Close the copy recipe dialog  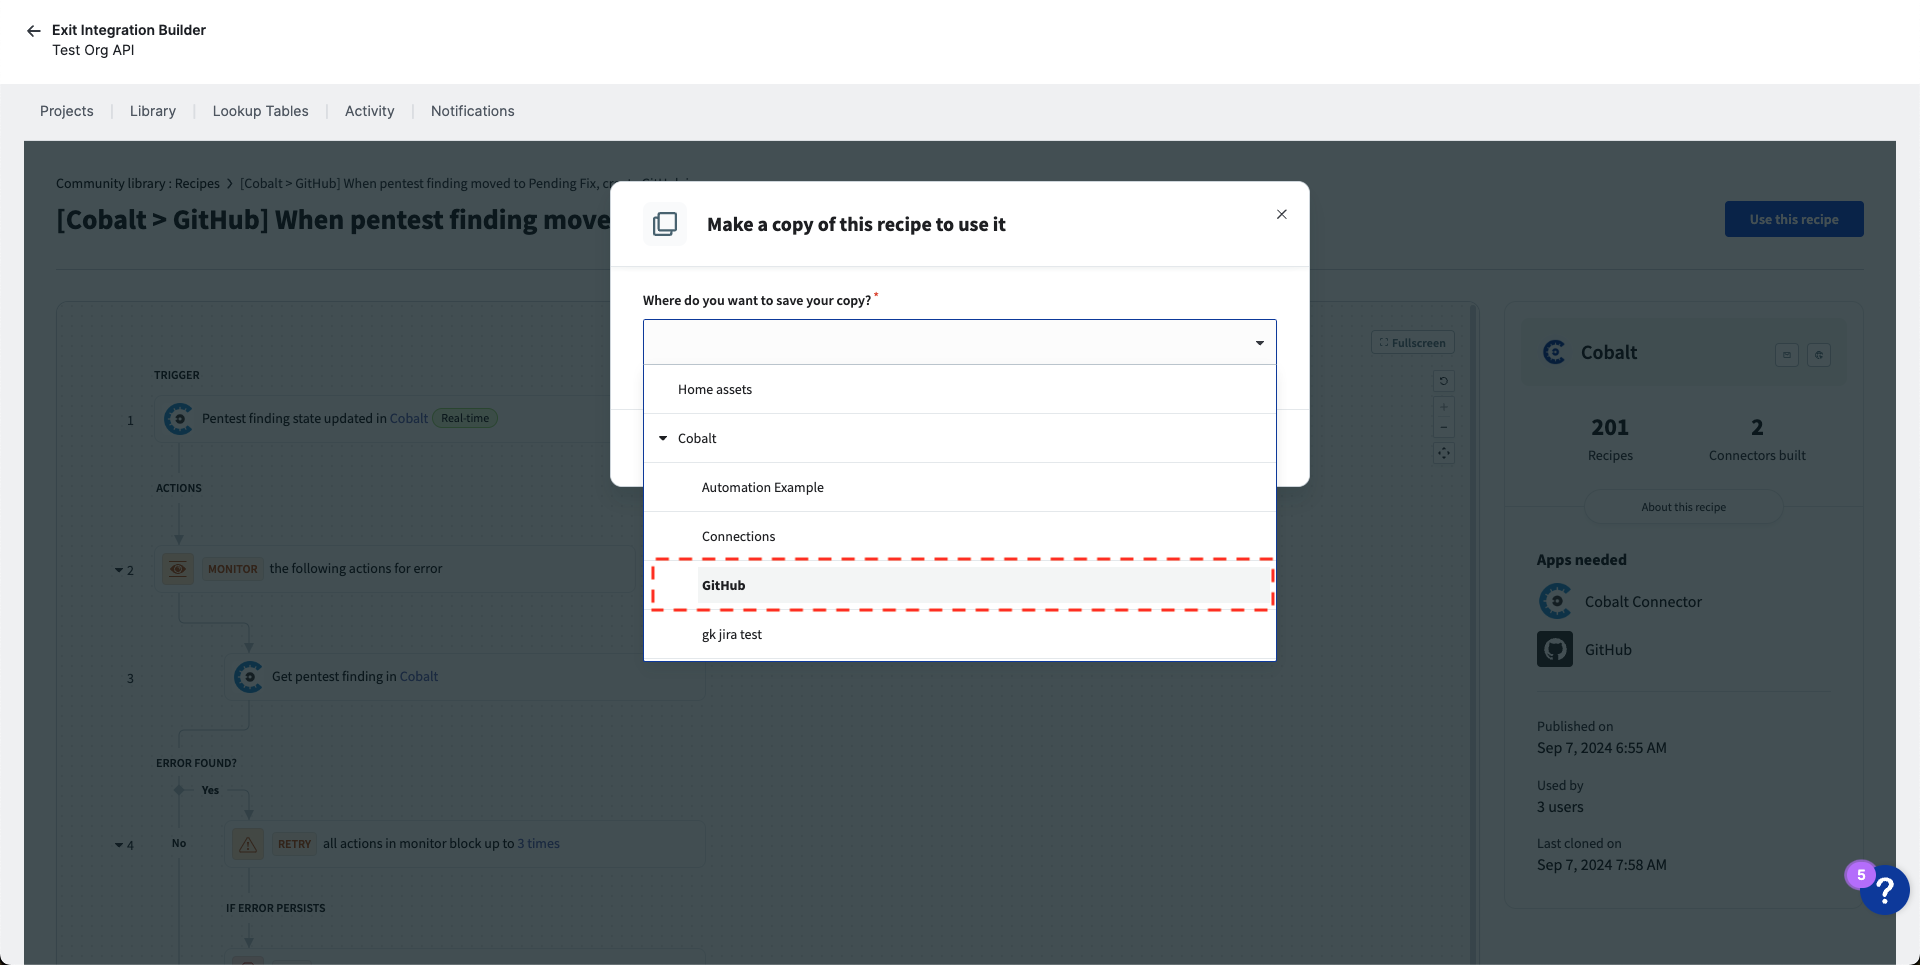pos(1282,214)
